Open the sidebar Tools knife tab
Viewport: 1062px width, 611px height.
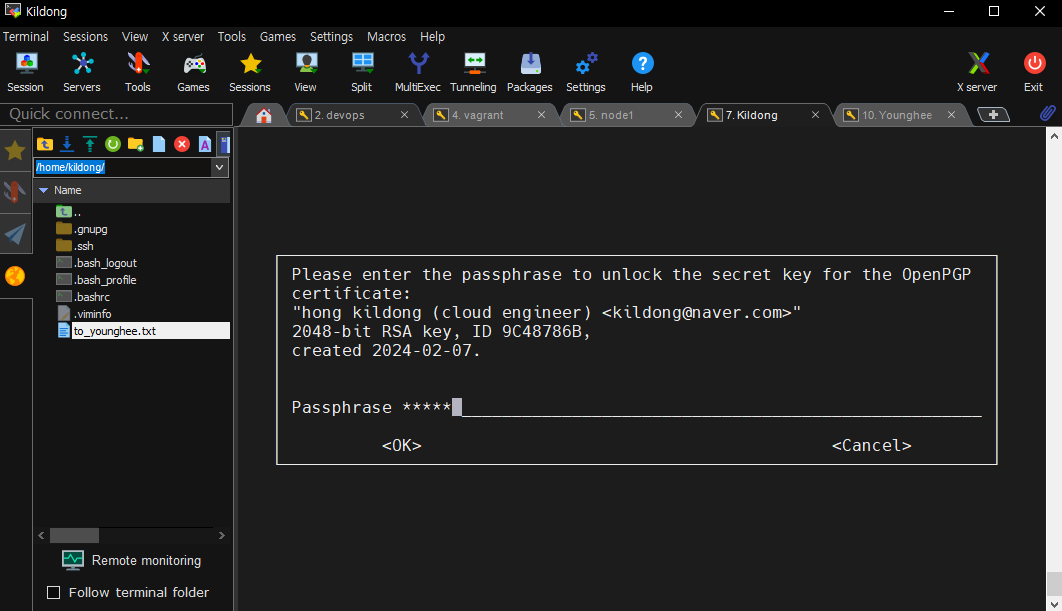(15, 192)
